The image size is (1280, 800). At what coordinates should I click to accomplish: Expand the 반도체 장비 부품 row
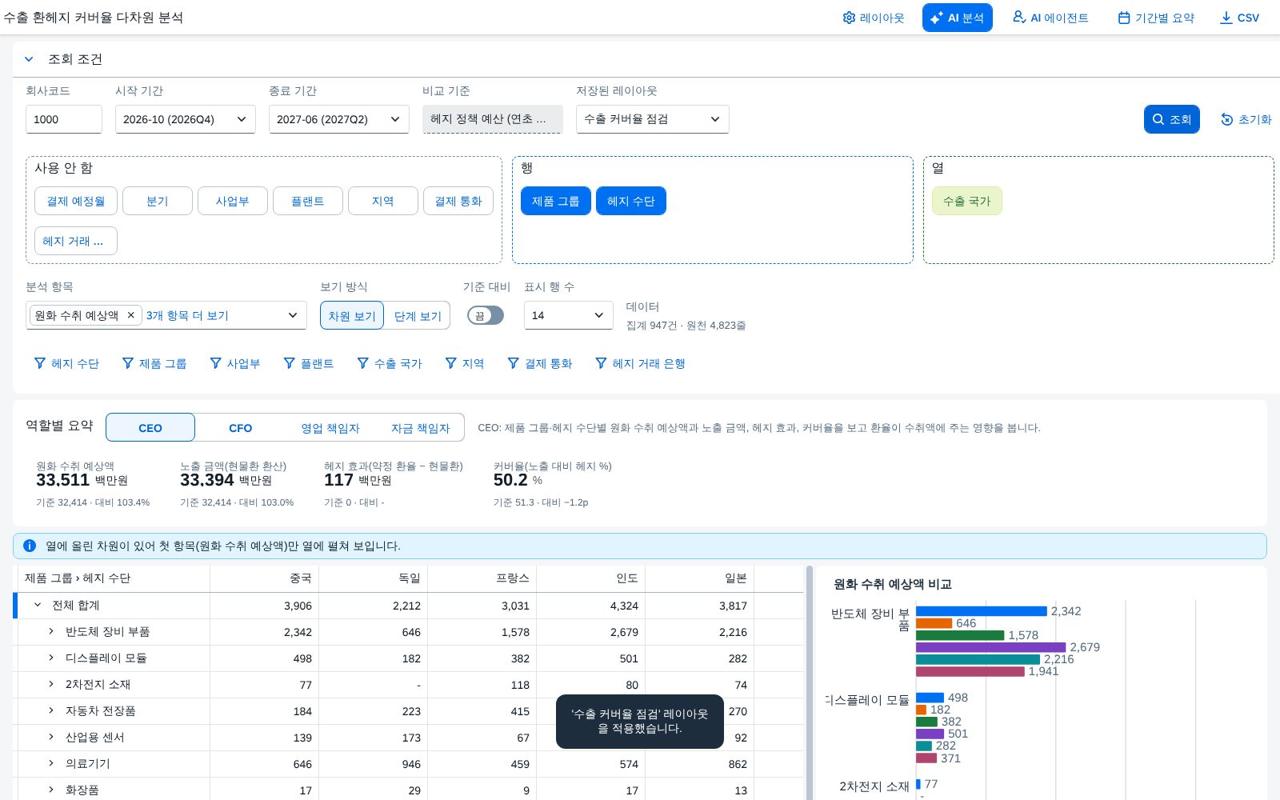(x=51, y=631)
